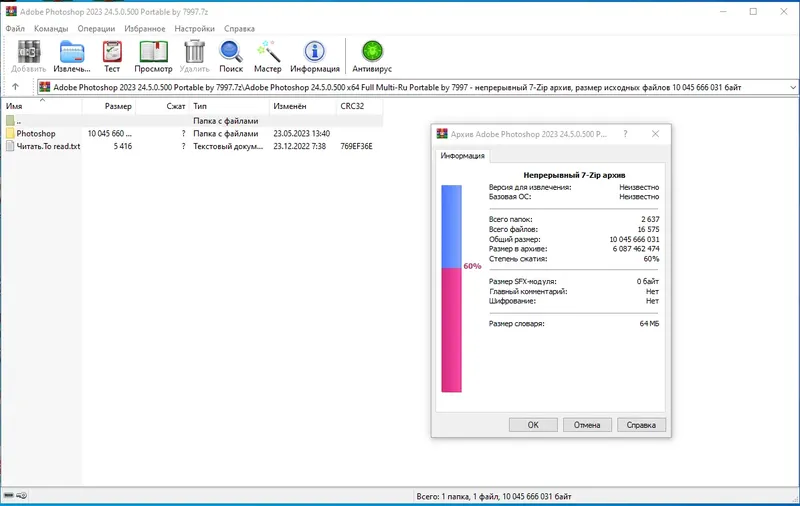
Task: Open Поиск magnifier search icon
Action: [x=231, y=52]
